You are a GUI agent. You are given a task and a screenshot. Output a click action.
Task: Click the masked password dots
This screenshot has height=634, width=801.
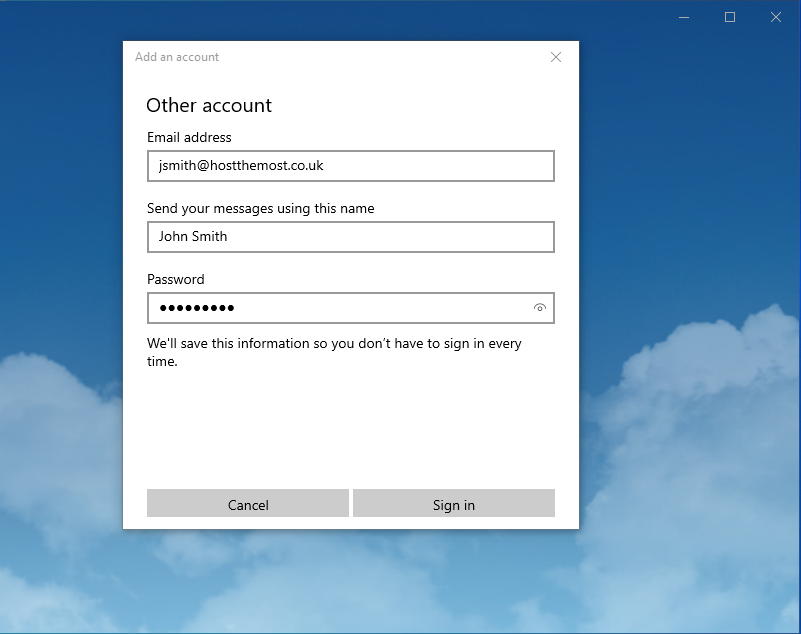tap(196, 308)
